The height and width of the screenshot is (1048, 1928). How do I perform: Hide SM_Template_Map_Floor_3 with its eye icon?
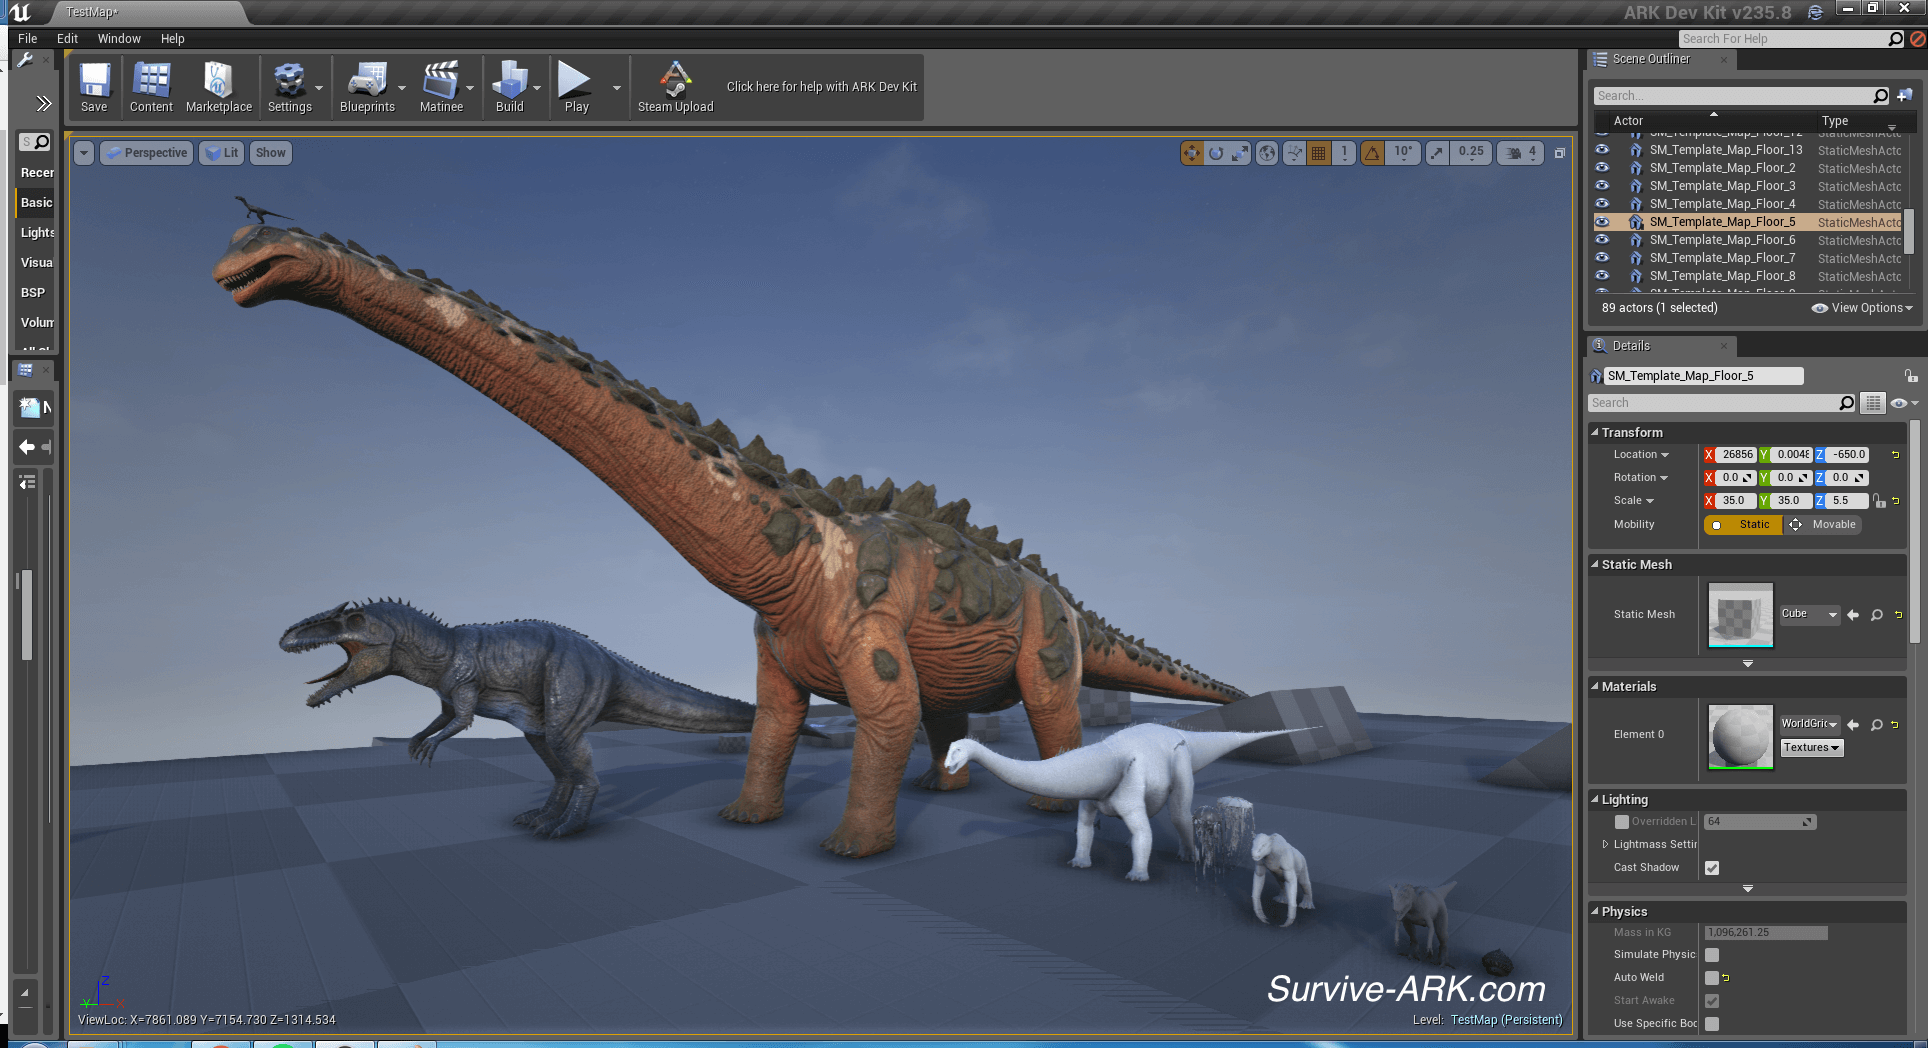(1602, 186)
